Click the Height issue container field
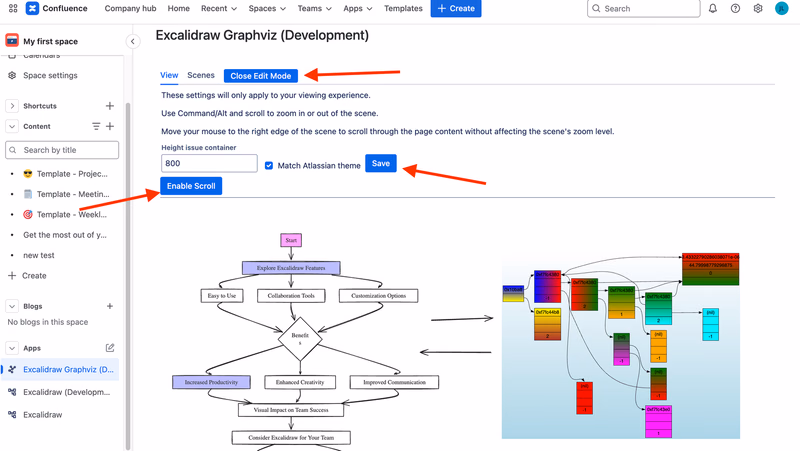 click(x=209, y=163)
